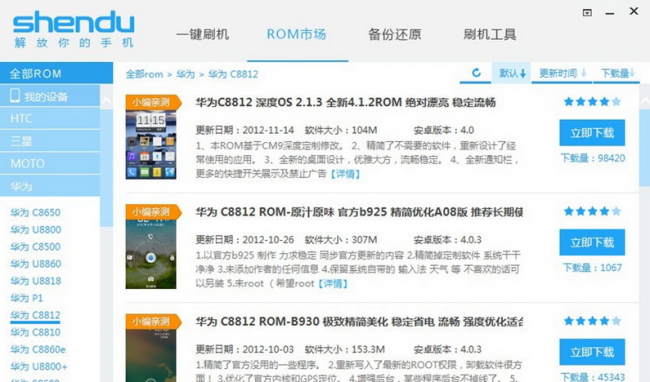Select 华为 U8800+ in device list
This screenshot has width=650, height=382.
point(39,367)
